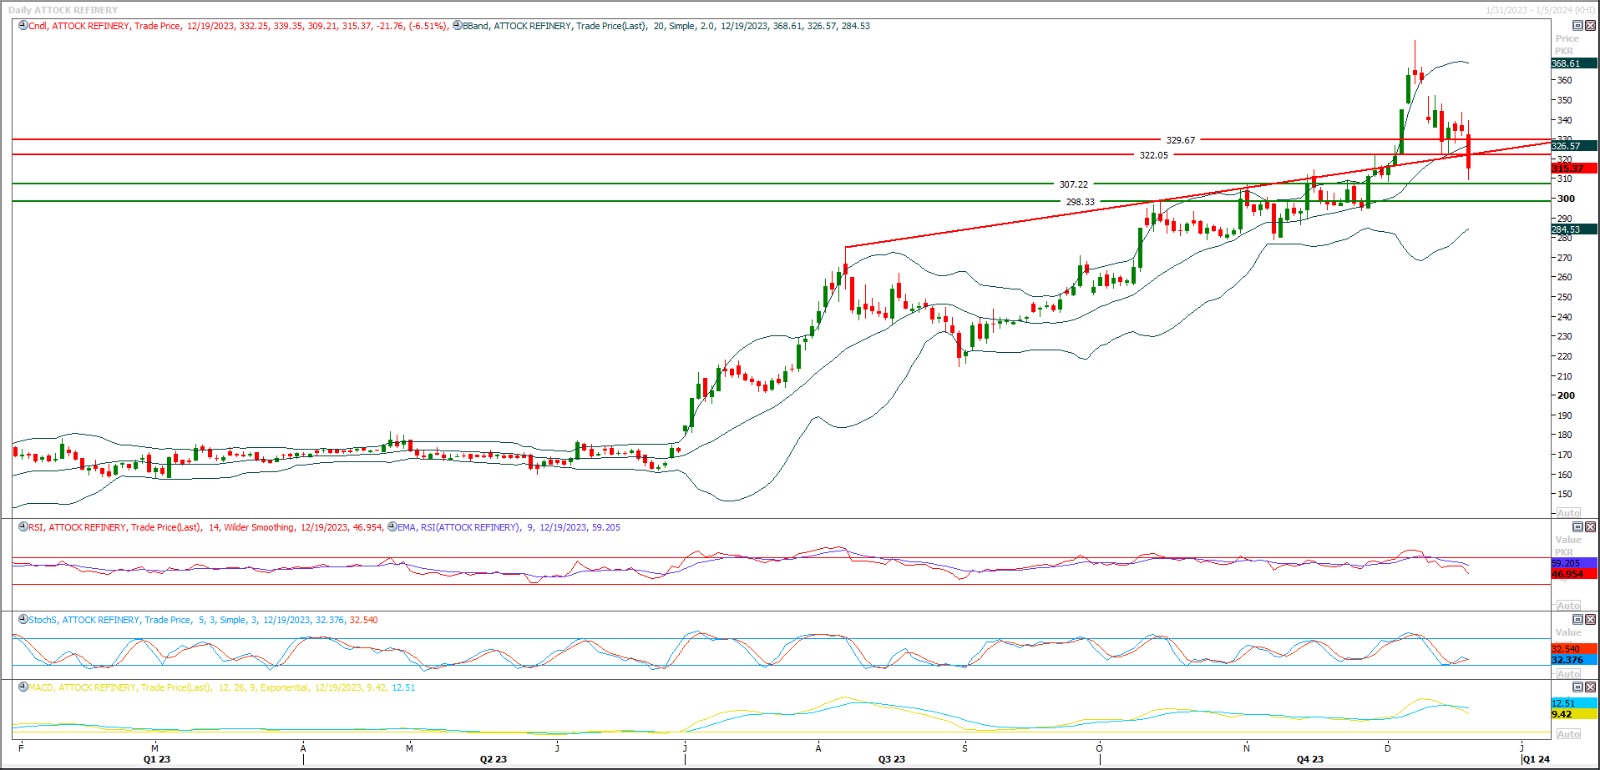Viewport: 1600px width, 770px height.
Task: Click the StochS indicator clock icon
Action: [23, 620]
